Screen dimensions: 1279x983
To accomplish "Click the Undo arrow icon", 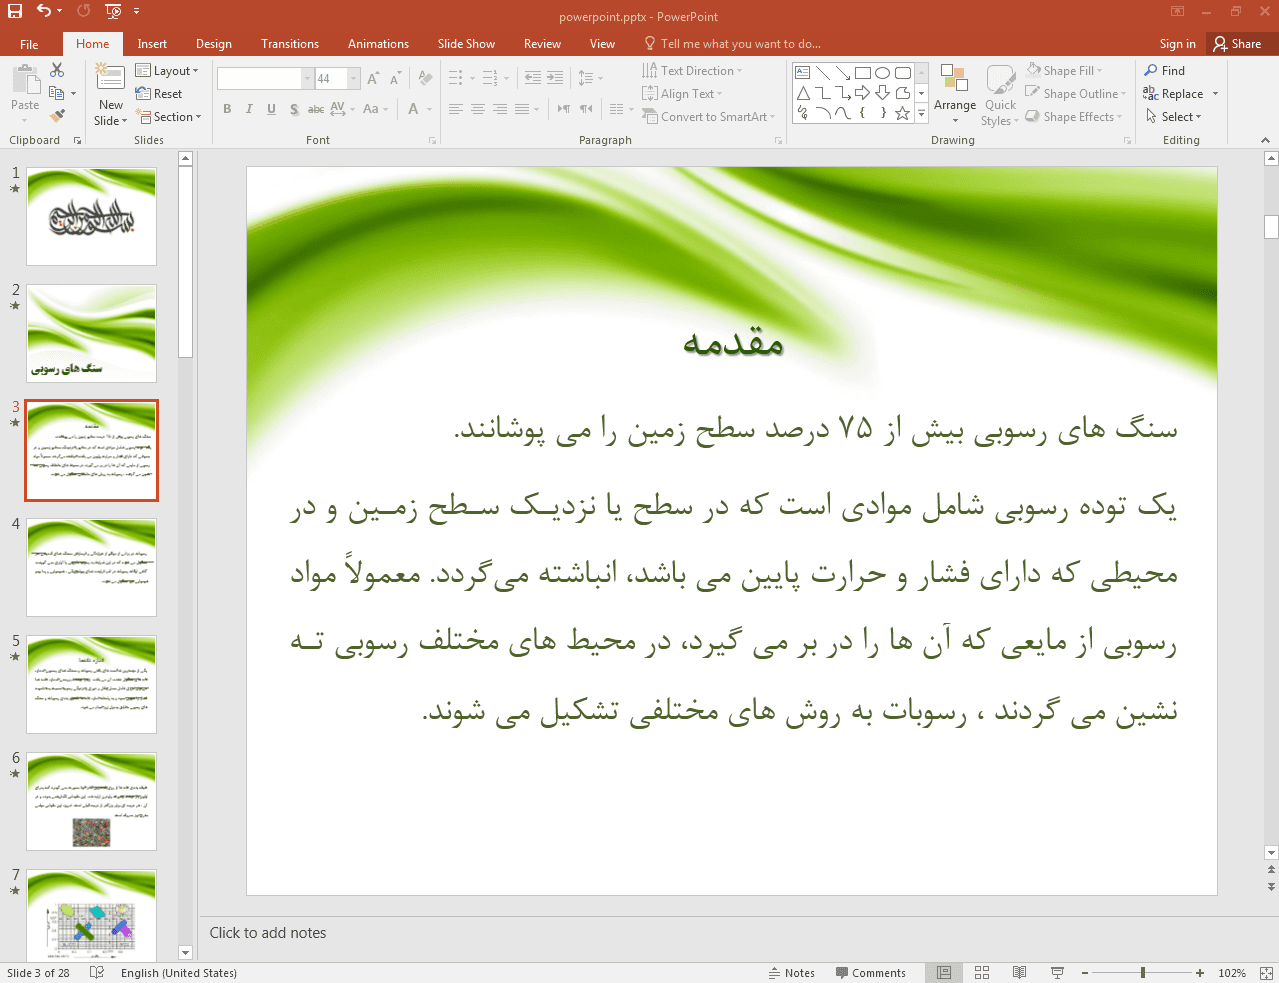I will (44, 11).
